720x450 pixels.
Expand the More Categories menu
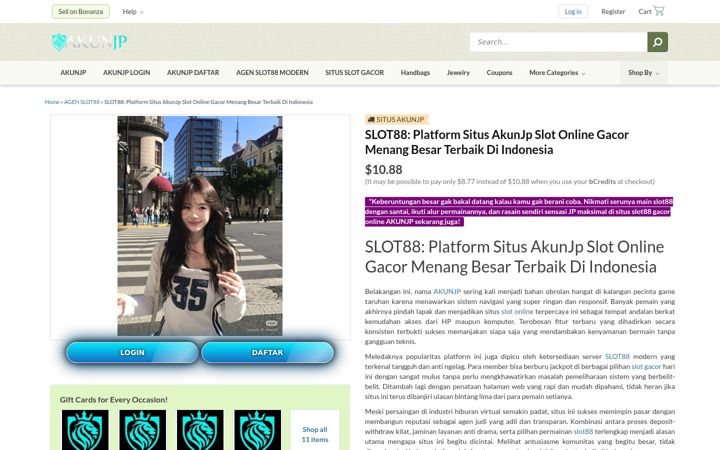point(557,73)
